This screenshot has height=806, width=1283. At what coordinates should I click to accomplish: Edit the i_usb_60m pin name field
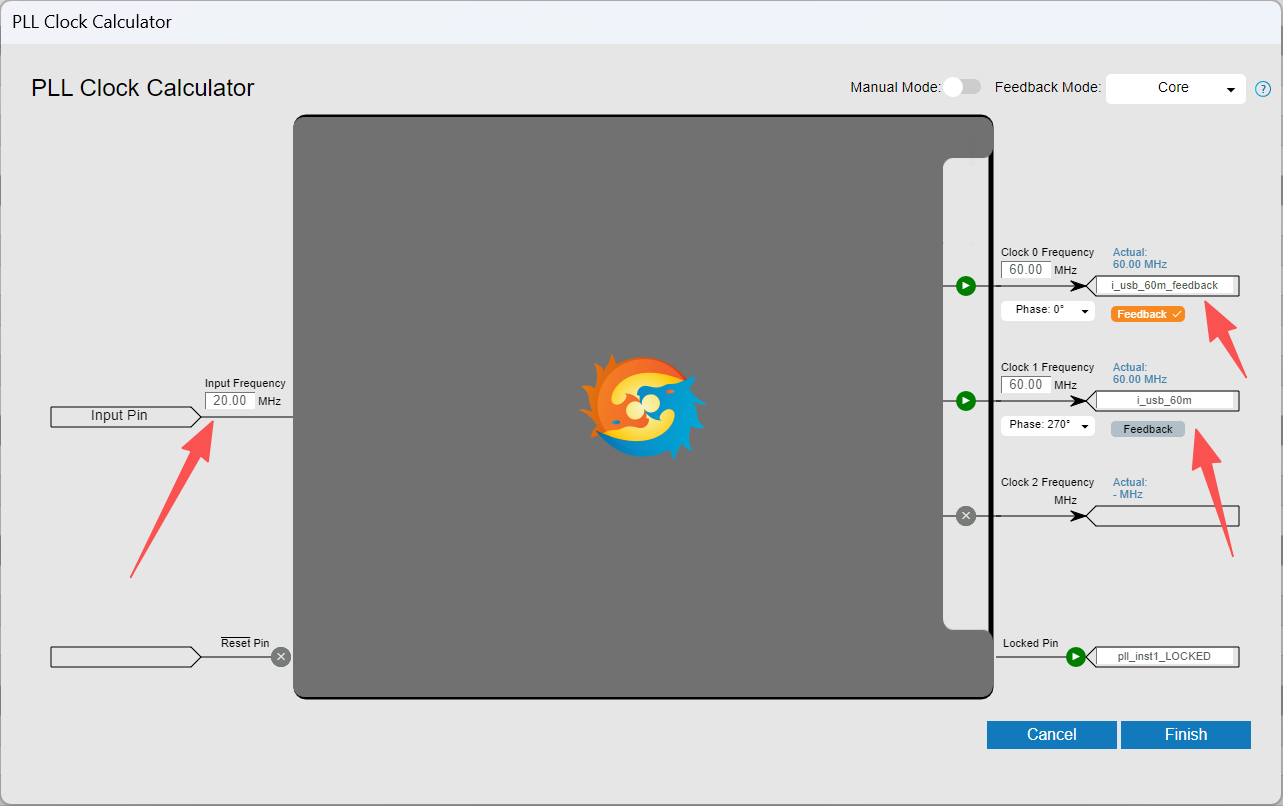1164,401
